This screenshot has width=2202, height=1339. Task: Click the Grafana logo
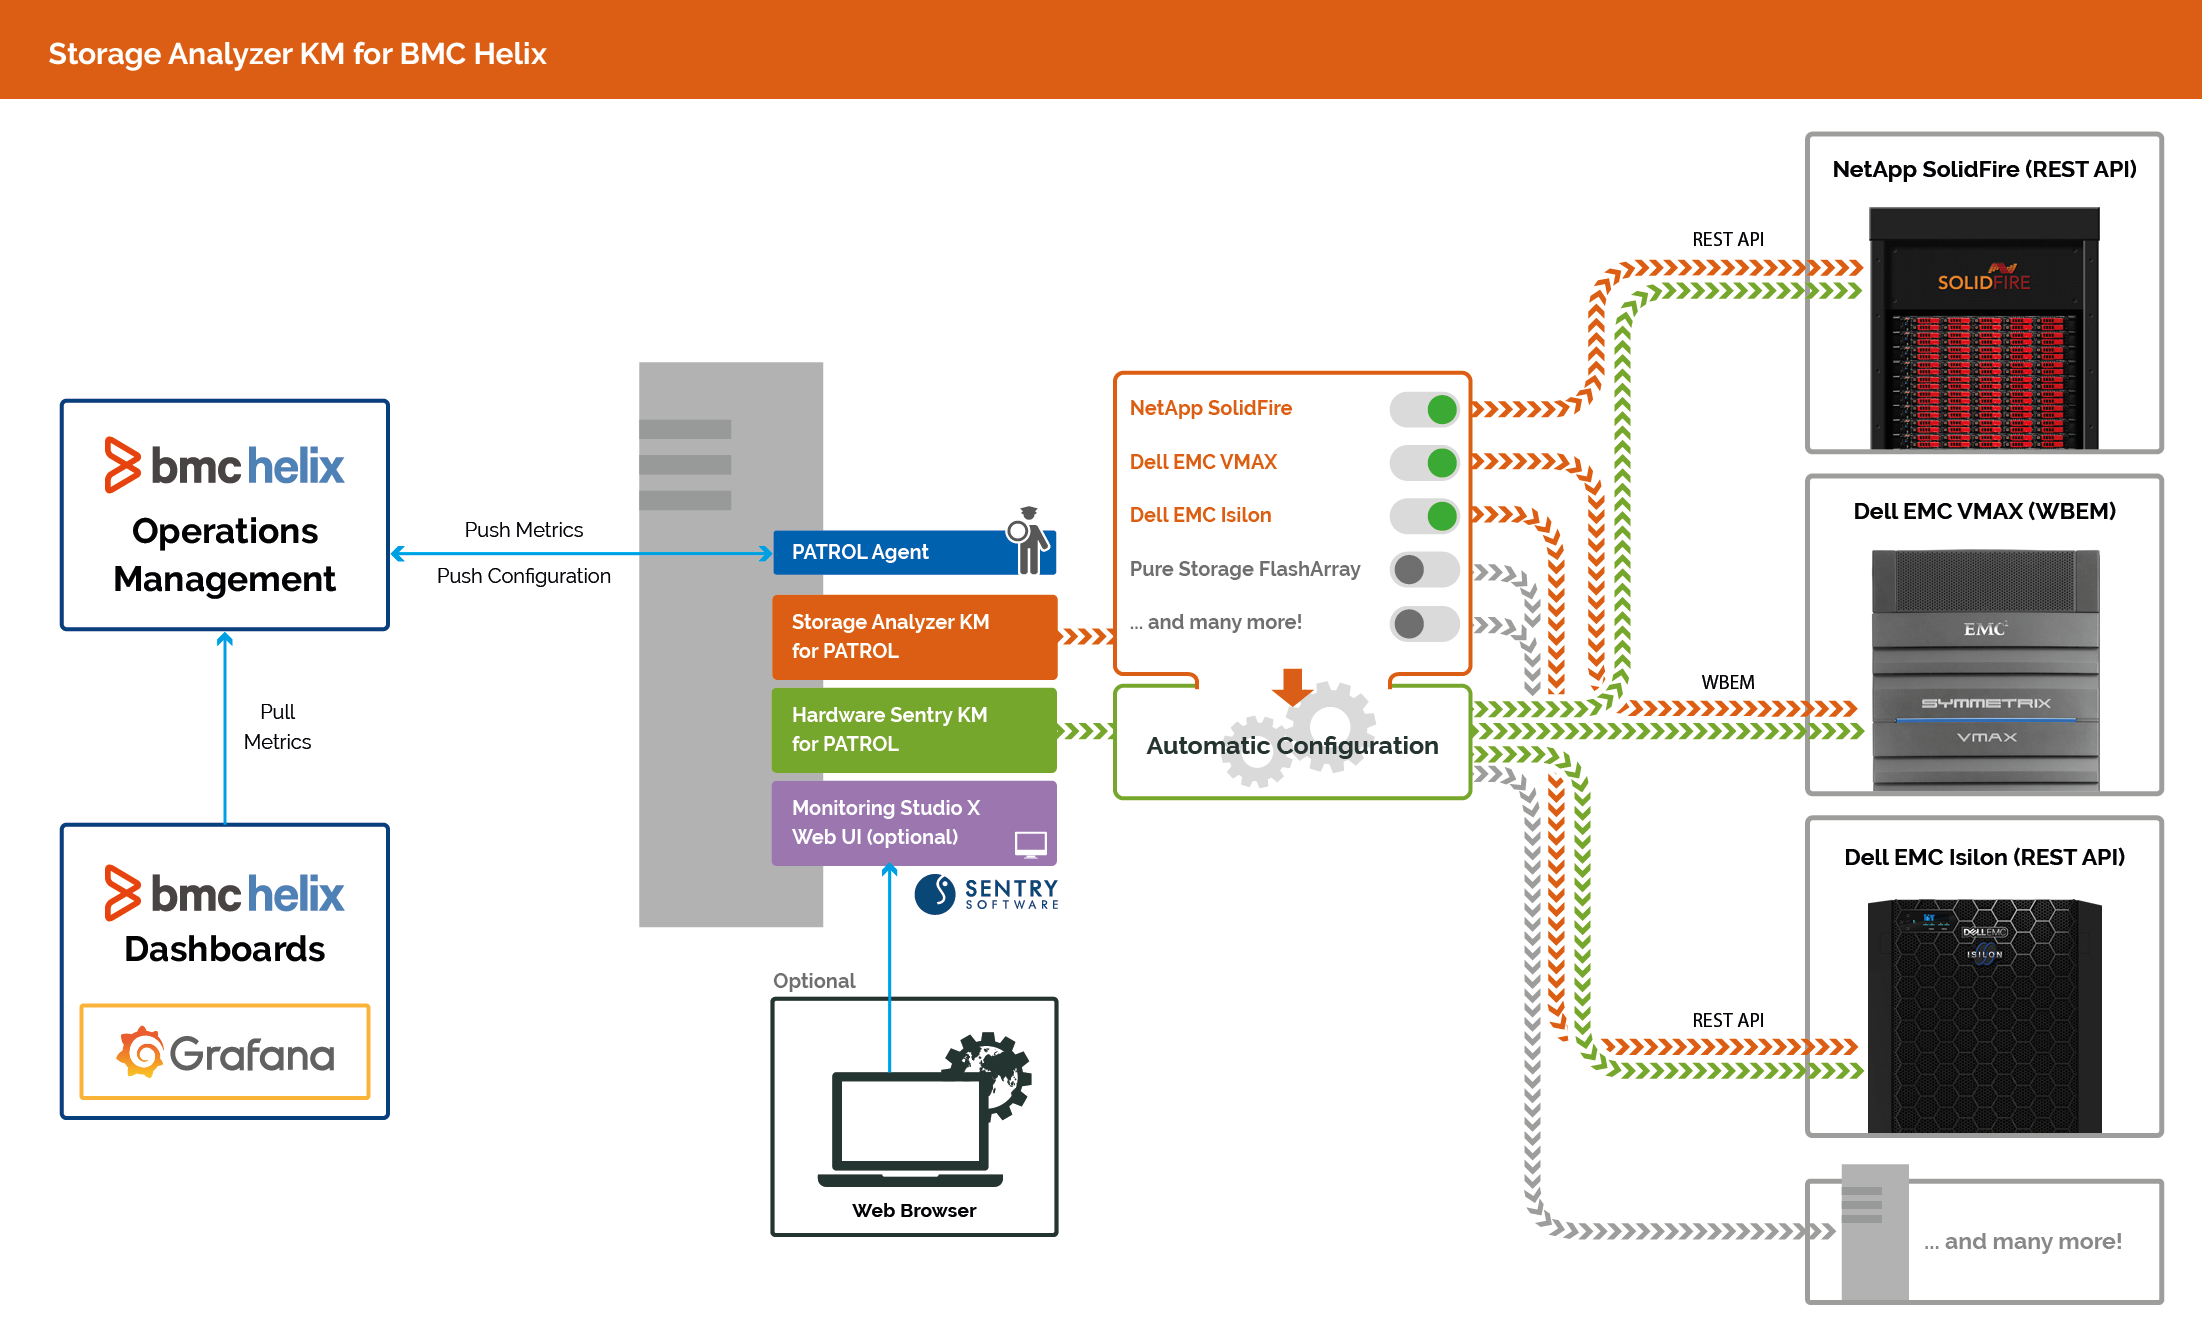point(225,1052)
